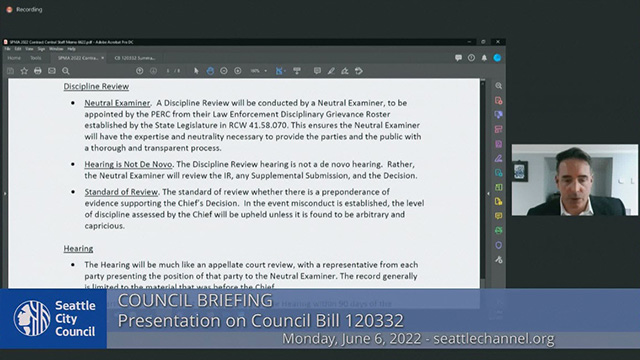640x360 pixels.
Task: Click the "Neutral Examiner" underlined text
Action: coord(117,103)
